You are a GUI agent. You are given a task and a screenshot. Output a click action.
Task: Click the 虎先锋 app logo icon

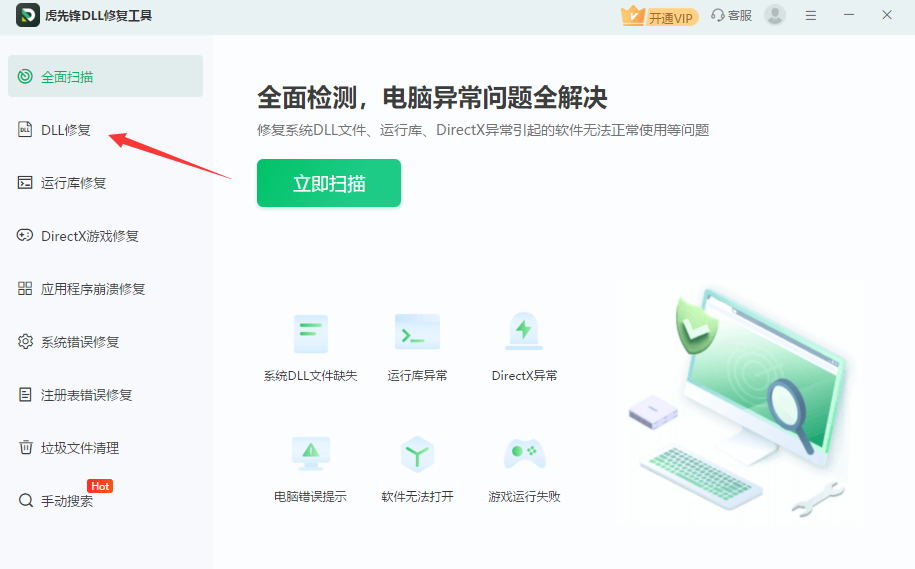[27, 15]
